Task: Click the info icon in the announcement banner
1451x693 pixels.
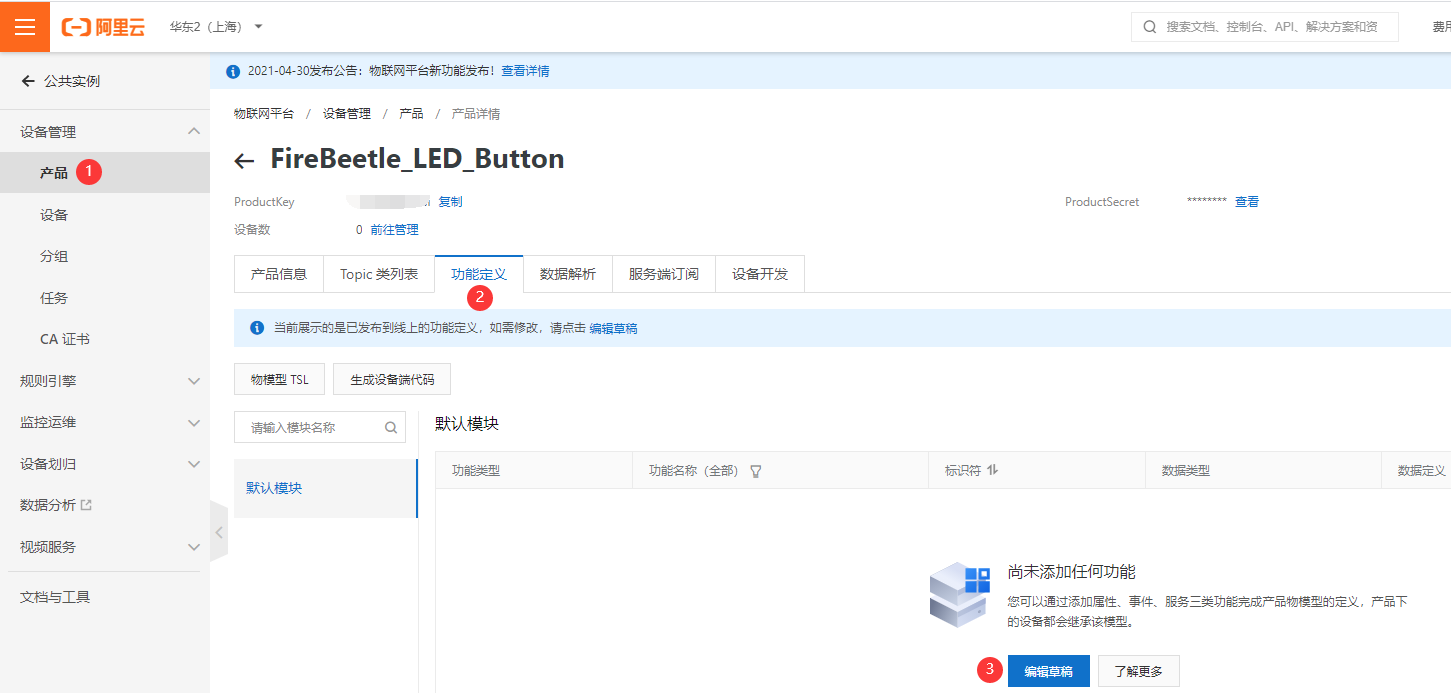Action: [233, 71]
